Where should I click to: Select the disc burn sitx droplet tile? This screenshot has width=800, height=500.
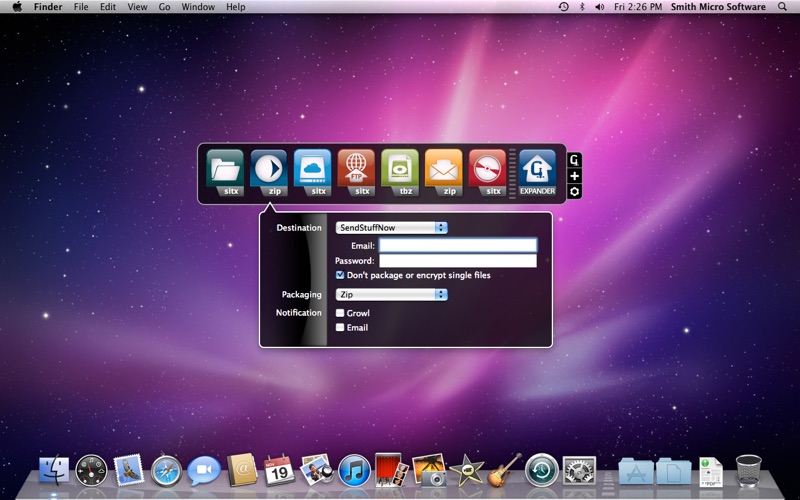coord(487,172)
